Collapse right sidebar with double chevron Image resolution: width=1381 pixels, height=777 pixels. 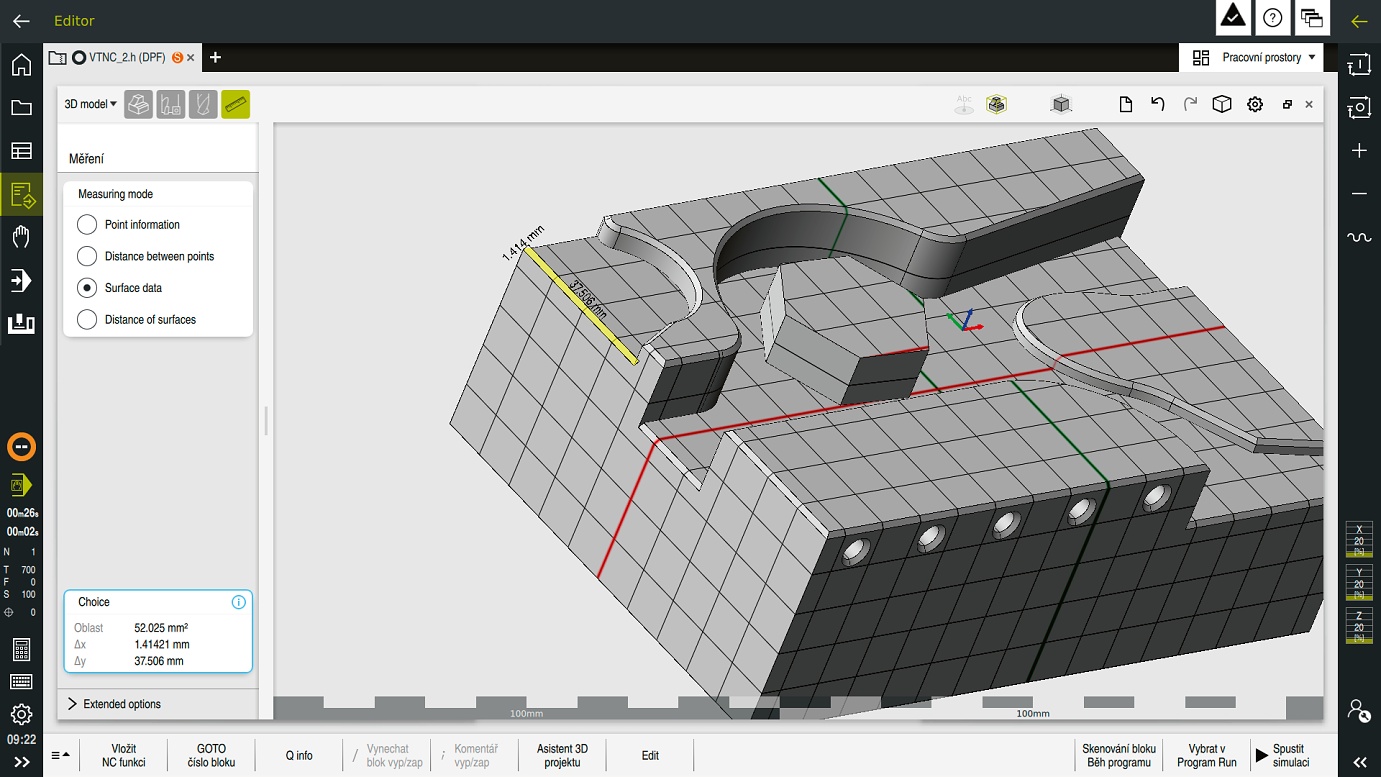click(x=1359, y=762)
